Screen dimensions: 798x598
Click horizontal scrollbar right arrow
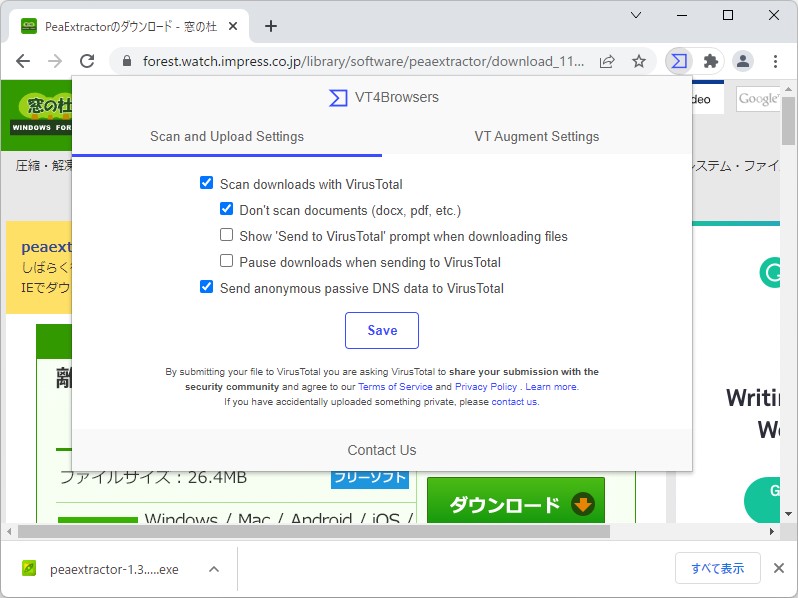772,531
